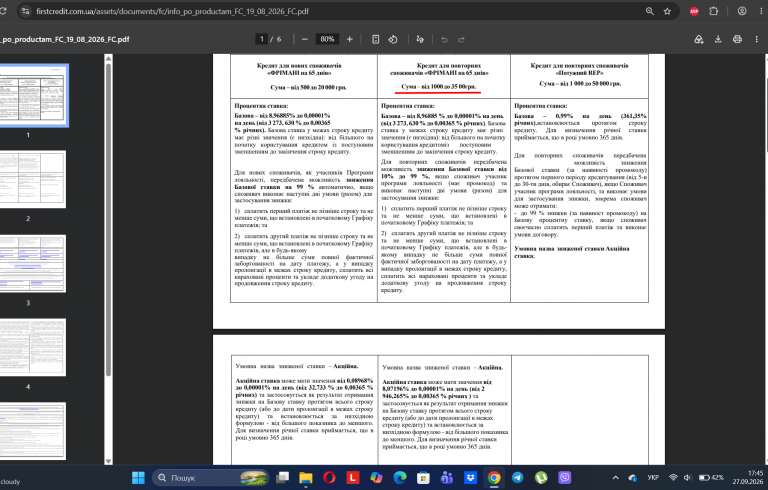View site information icon in address bar

tap(25, 11)
